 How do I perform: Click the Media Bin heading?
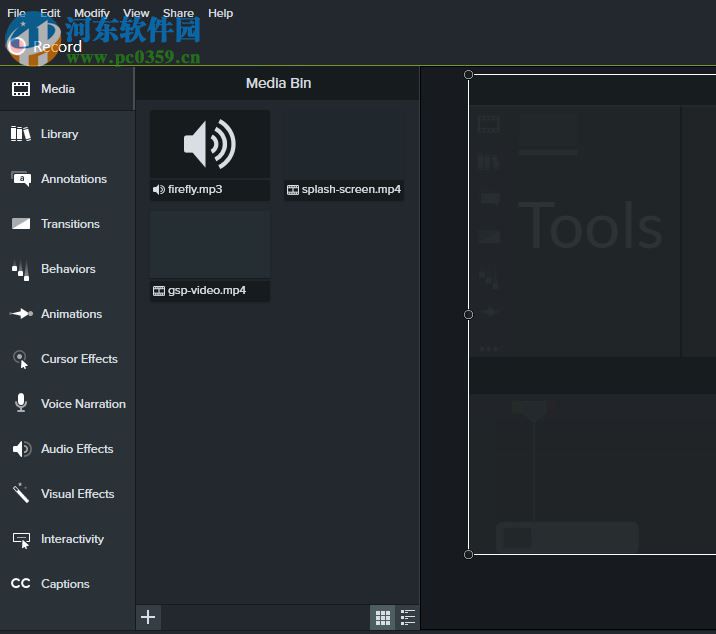[x=279, y=83]
